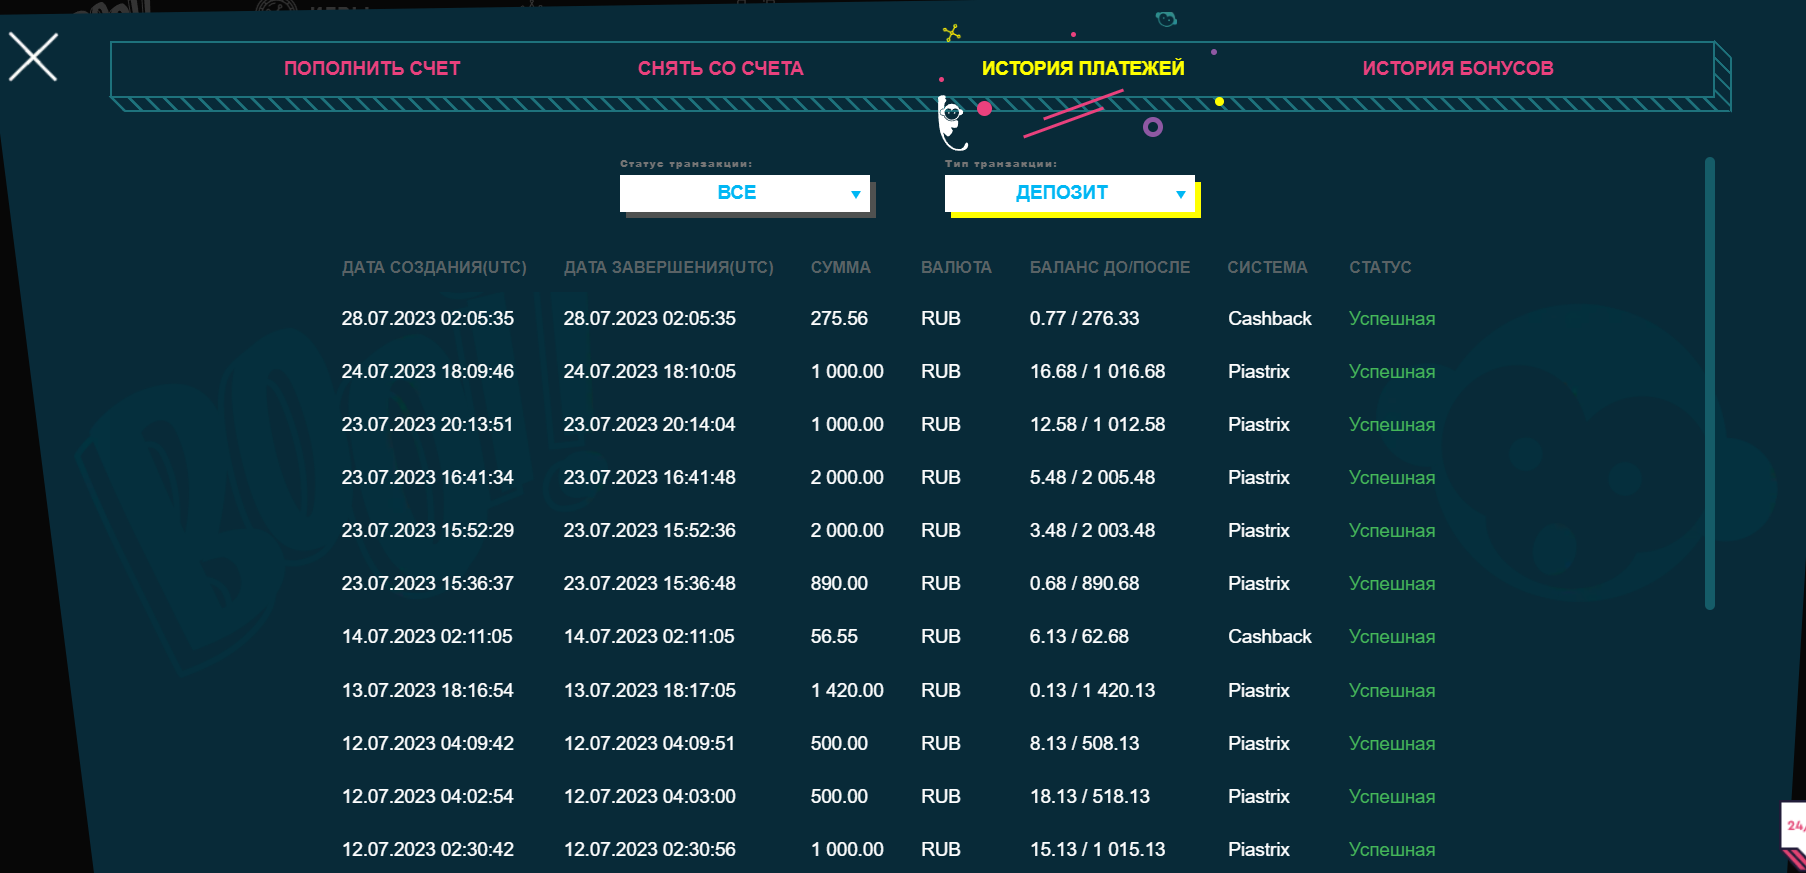Image resolution: width=1806 pixels, height=873 pixels.
Task: Click the Дата создания(UTC) column header
Action: pyautogui.click(x=434, y=268)
